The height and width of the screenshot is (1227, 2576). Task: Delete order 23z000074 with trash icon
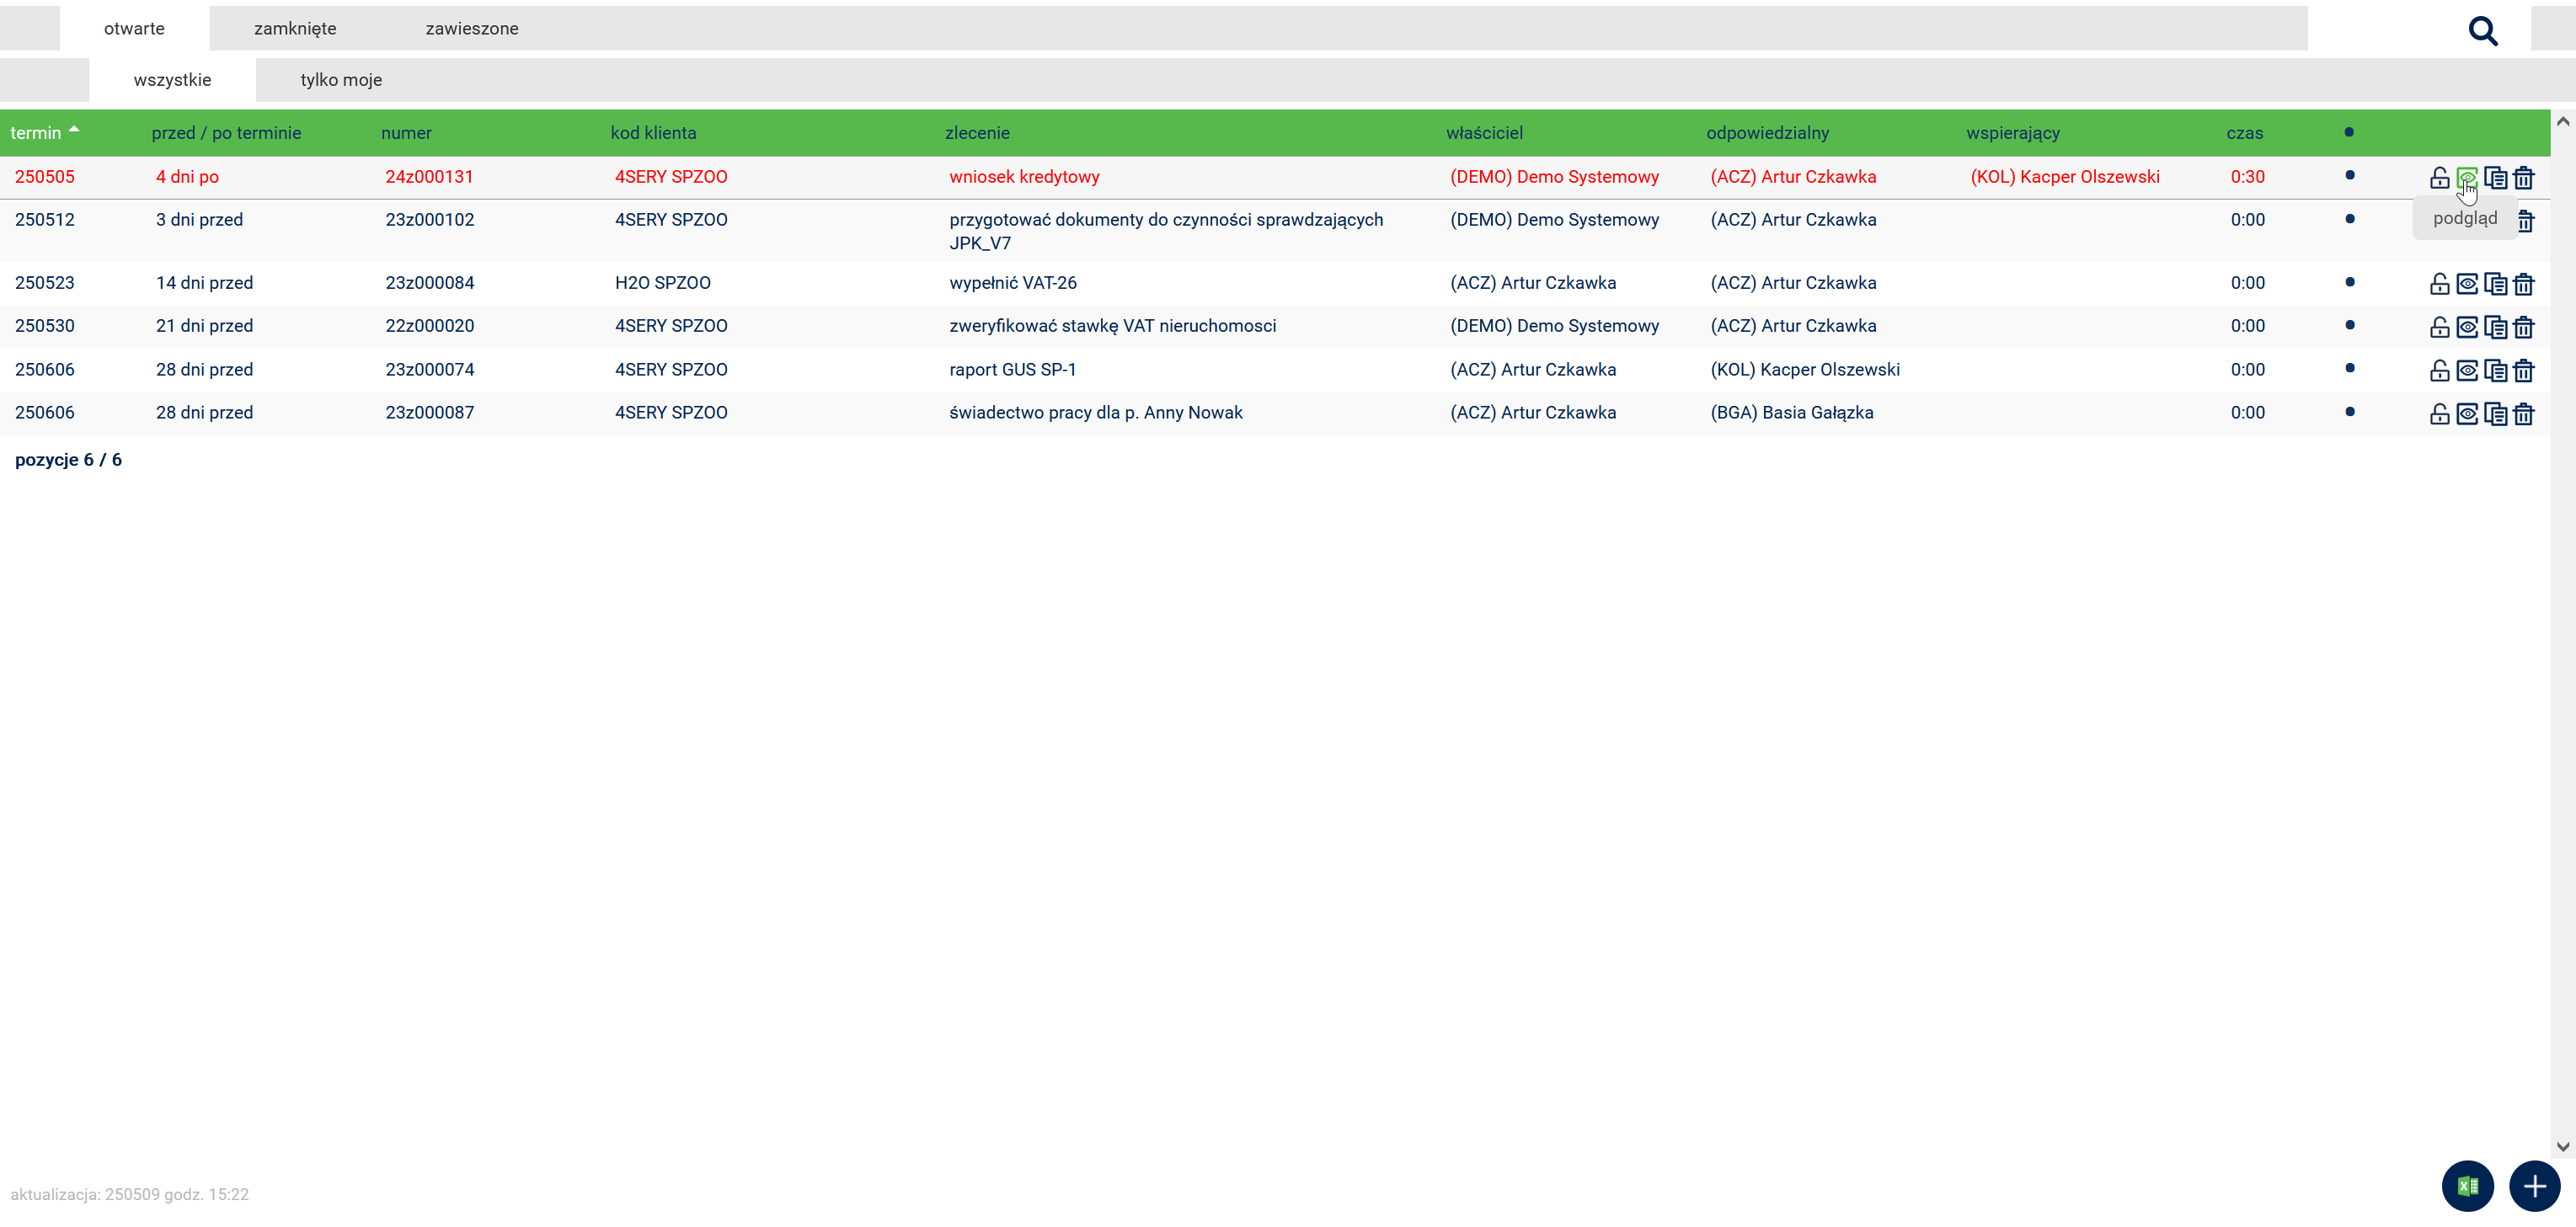coord(2523,371)
